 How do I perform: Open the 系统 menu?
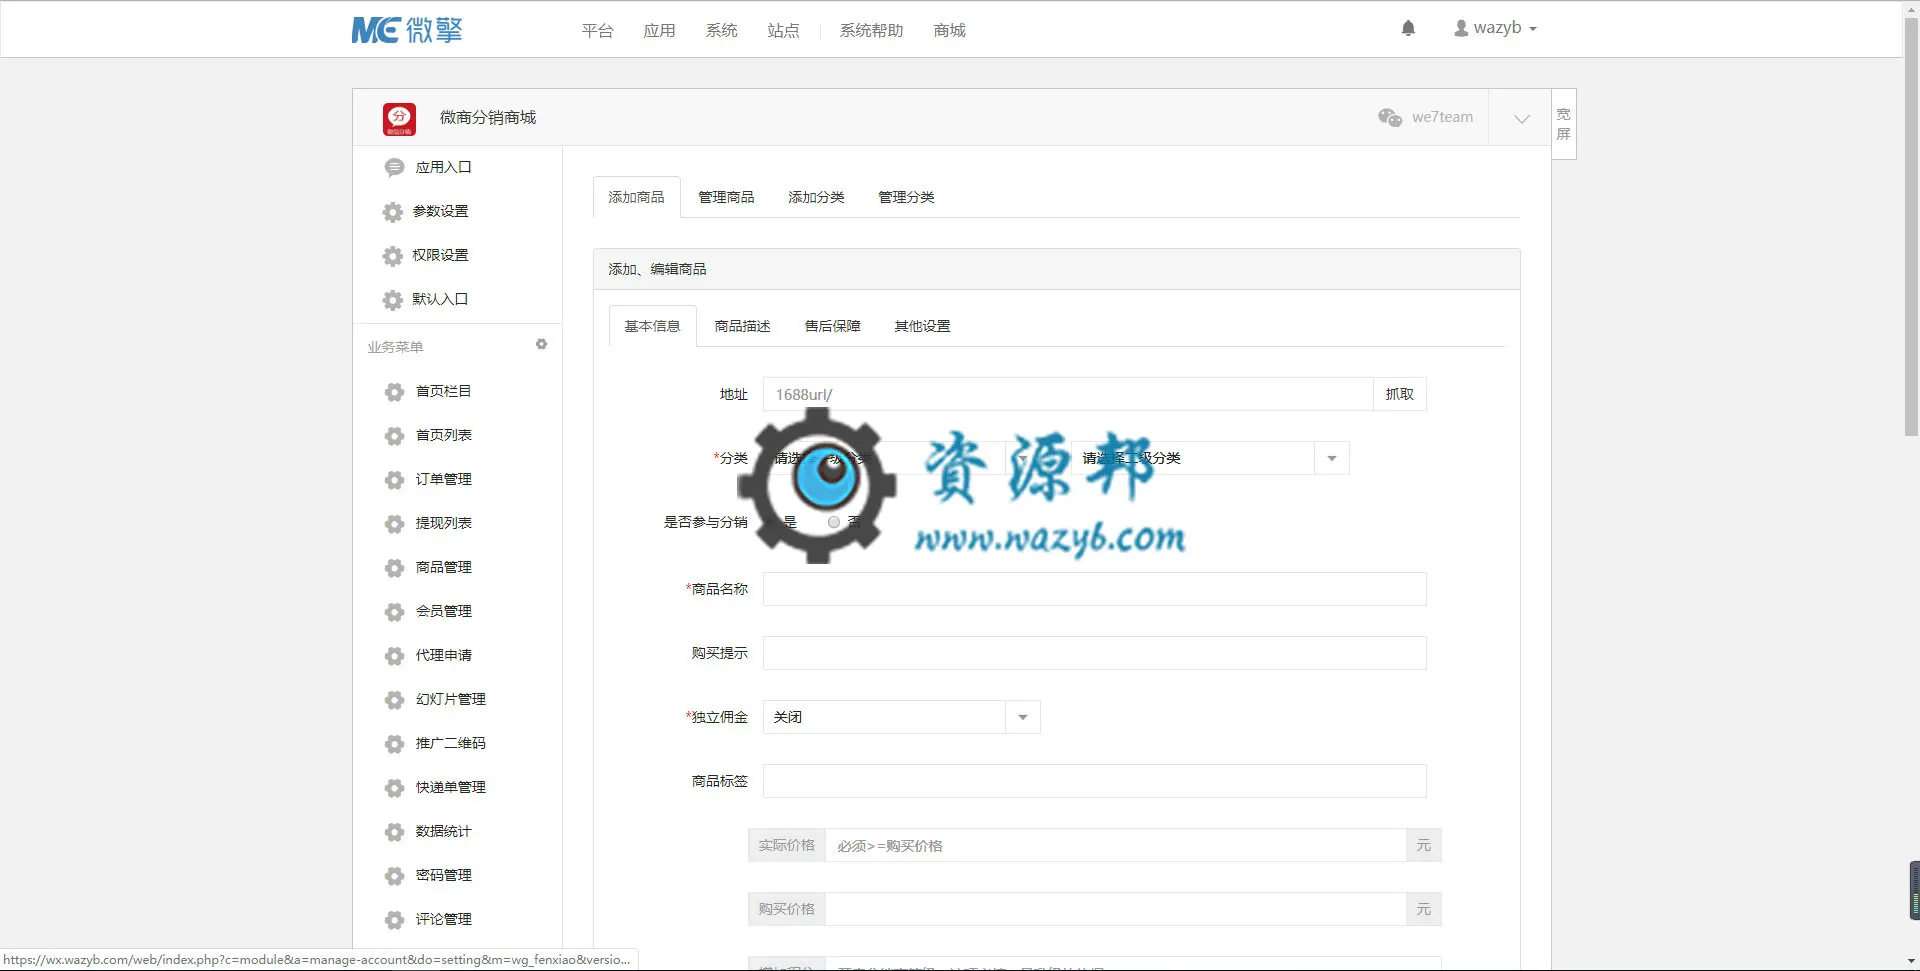click(721, 31)
